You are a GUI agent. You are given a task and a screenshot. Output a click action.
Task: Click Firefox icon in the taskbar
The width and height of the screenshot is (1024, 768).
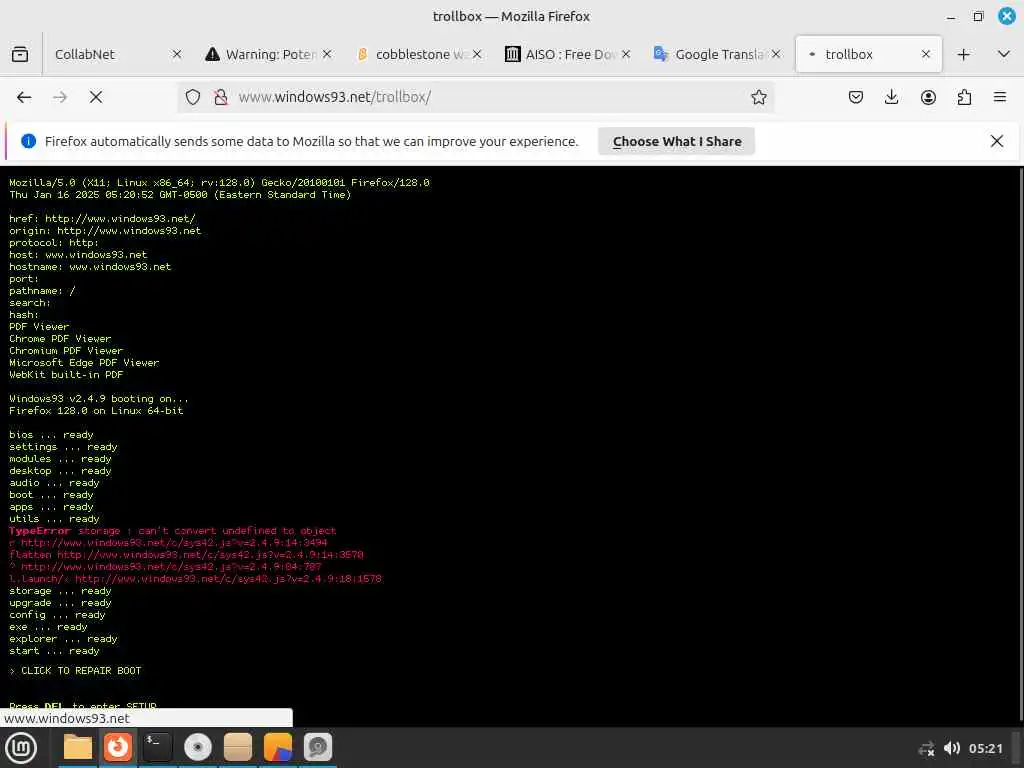(118, 747)
